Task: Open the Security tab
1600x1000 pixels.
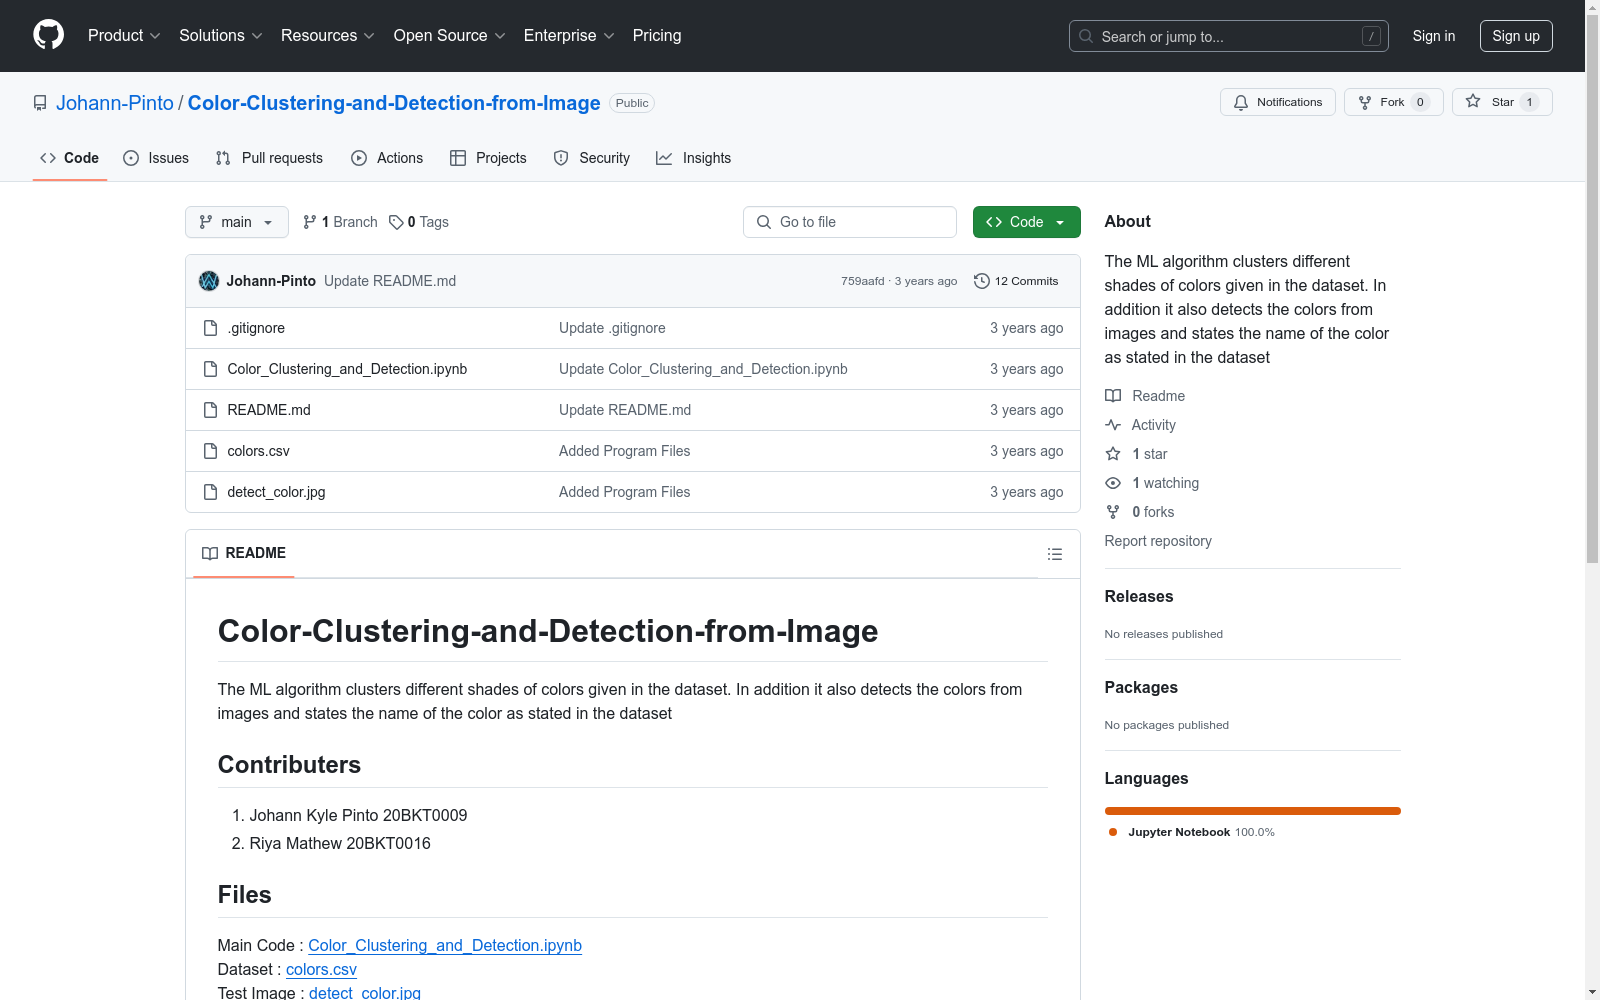Action: tap(592, 158)
